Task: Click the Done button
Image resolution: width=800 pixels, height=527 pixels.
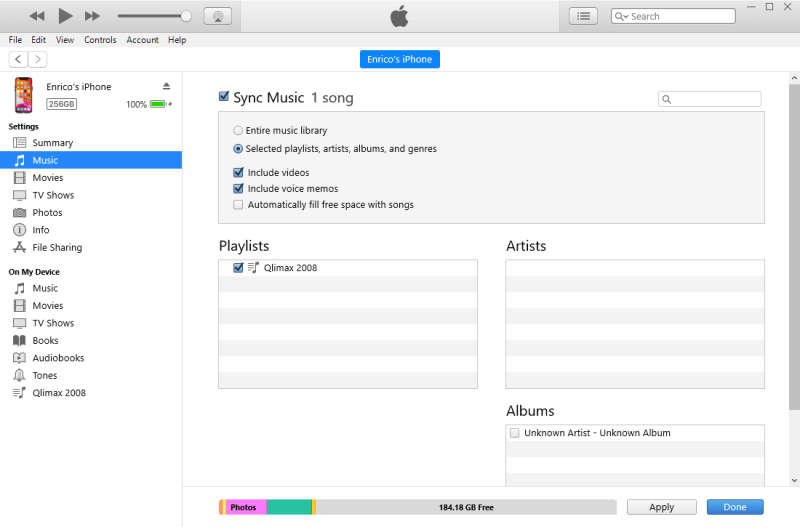Action: click(x=735, y=507)
